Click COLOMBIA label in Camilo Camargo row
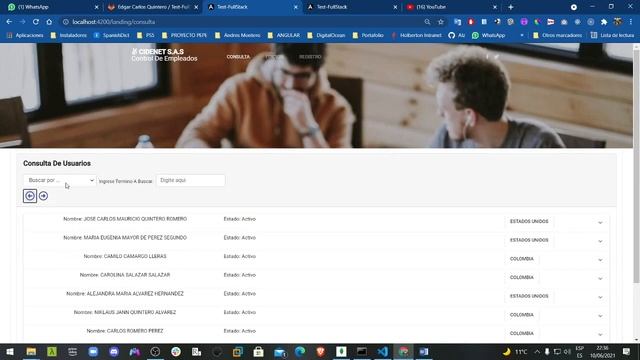The height and width of the screenshot is (360, 640). pyautogui.click(x=522, y=259)
